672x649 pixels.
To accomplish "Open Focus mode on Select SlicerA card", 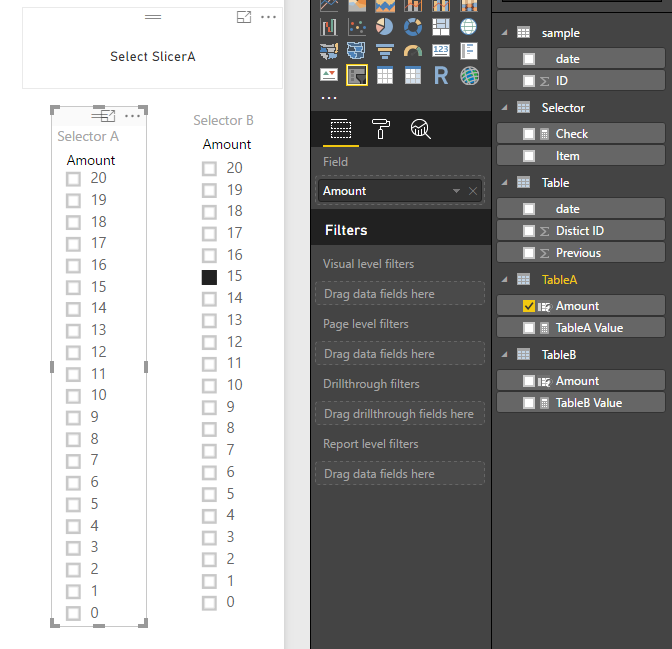I will (x=244, y=17).
